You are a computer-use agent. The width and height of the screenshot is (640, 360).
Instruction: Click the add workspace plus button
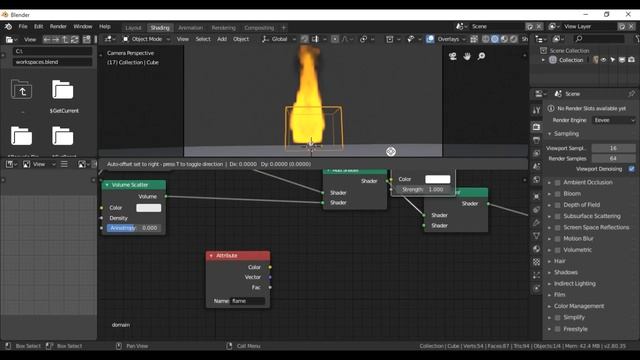pos(284,28)
